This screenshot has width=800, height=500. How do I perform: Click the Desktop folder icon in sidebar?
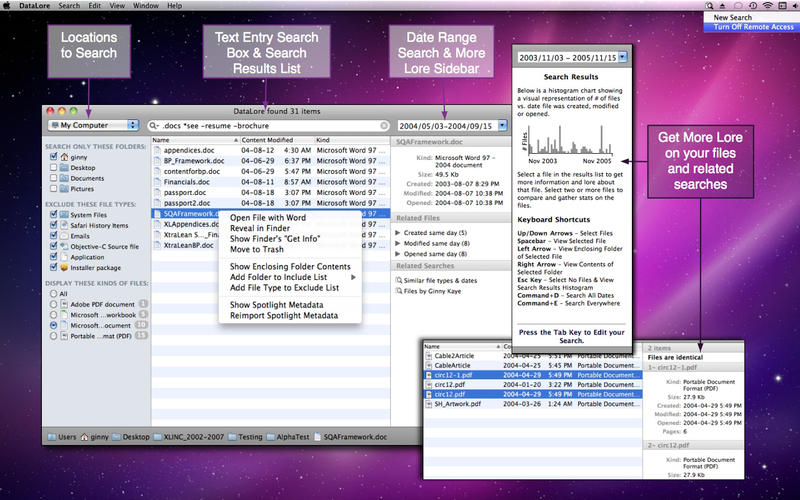[64, 167]
